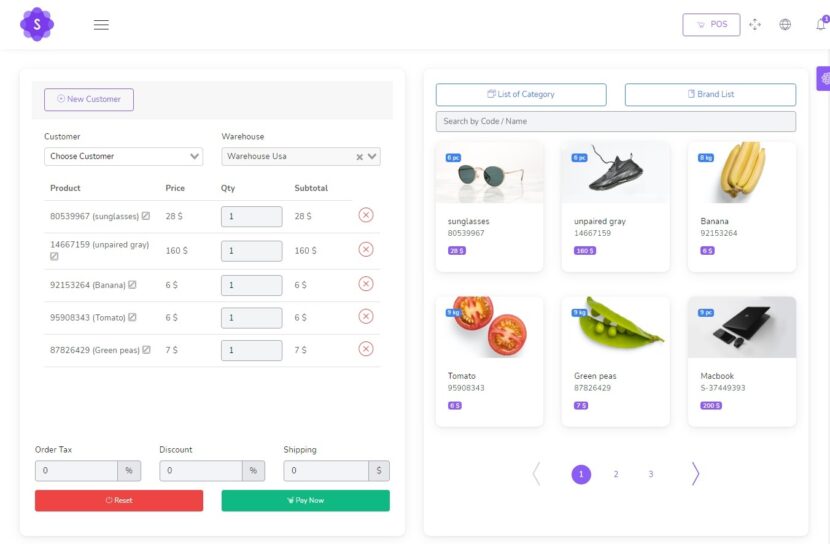Click the Price column header

click(x=175, y=188)
